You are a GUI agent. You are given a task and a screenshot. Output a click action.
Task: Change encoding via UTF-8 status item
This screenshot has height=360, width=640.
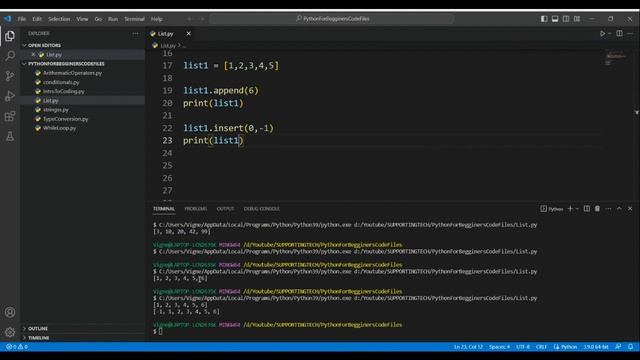(523, 347)
